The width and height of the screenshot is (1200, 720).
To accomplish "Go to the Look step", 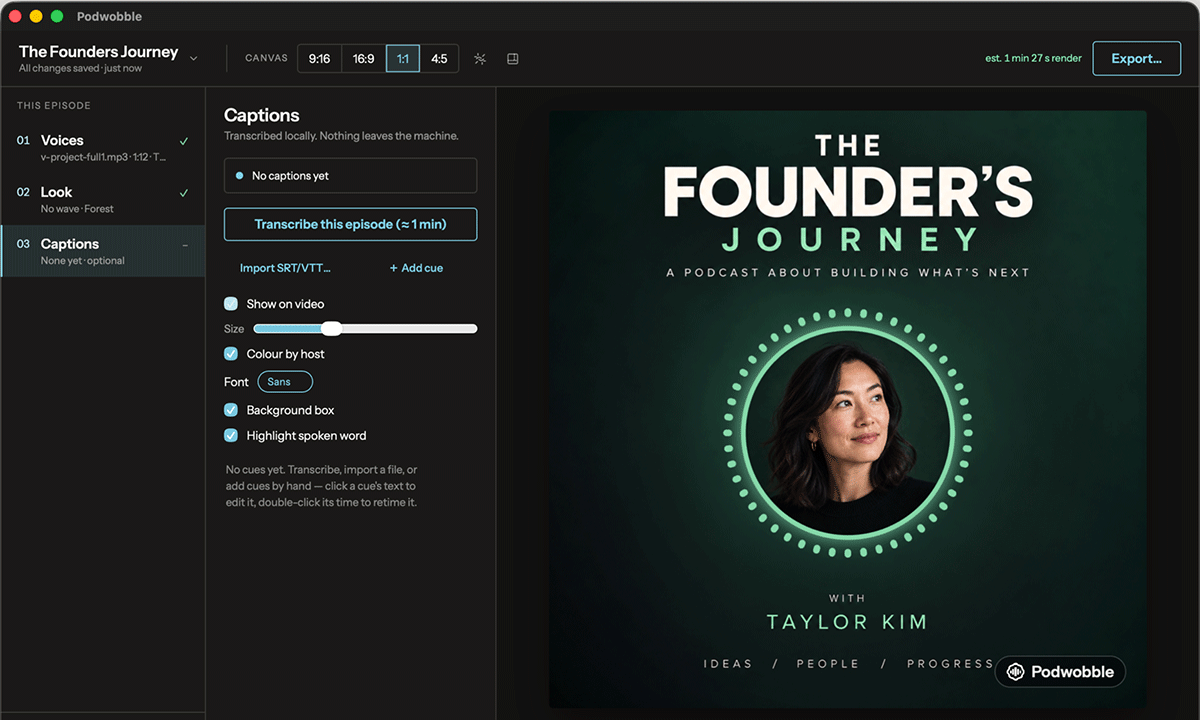I will click(x=102, y=200).
